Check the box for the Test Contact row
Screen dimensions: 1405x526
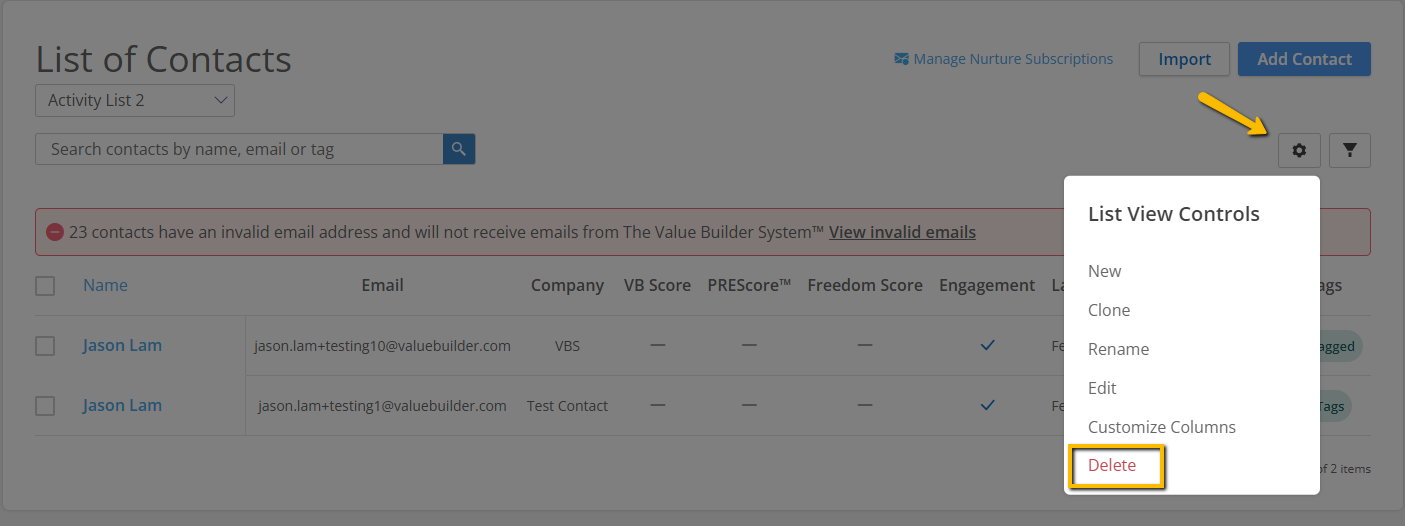pos(45,406)
